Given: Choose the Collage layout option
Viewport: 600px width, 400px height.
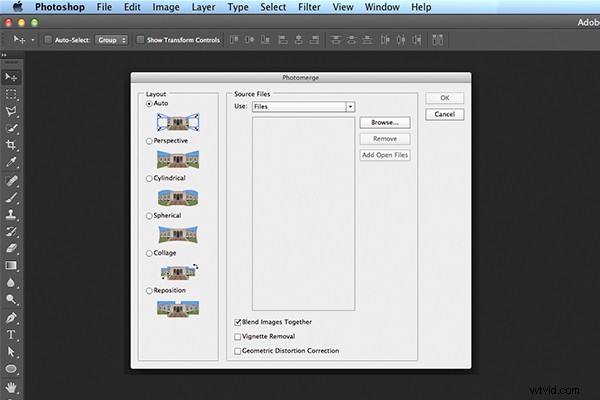Looking at the screenshot, I should pyautogui.click(x=149, y=253).
